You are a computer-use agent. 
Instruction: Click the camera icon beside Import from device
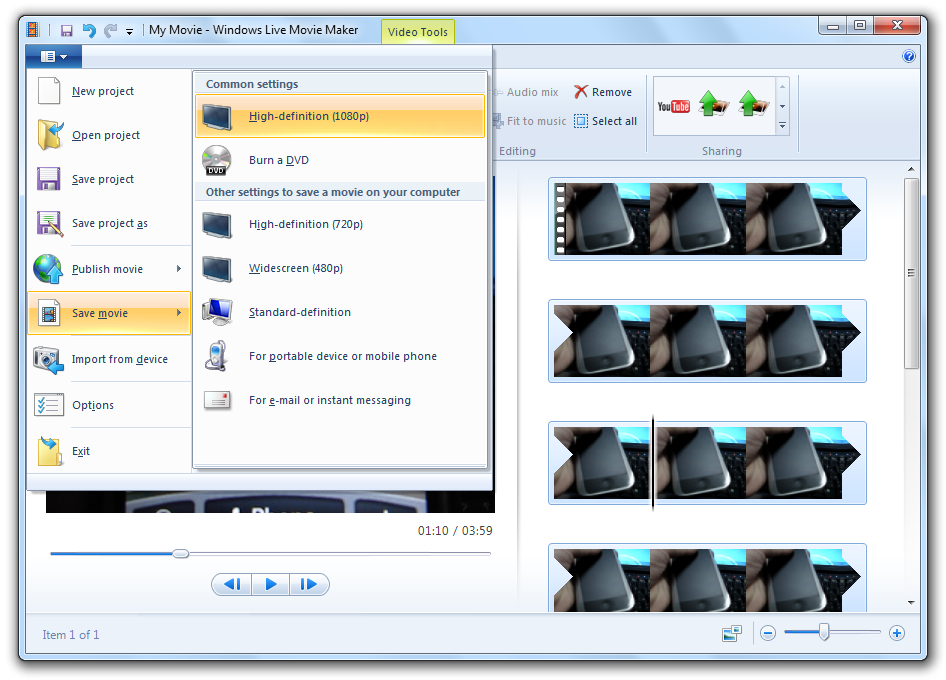click(48, 360)
